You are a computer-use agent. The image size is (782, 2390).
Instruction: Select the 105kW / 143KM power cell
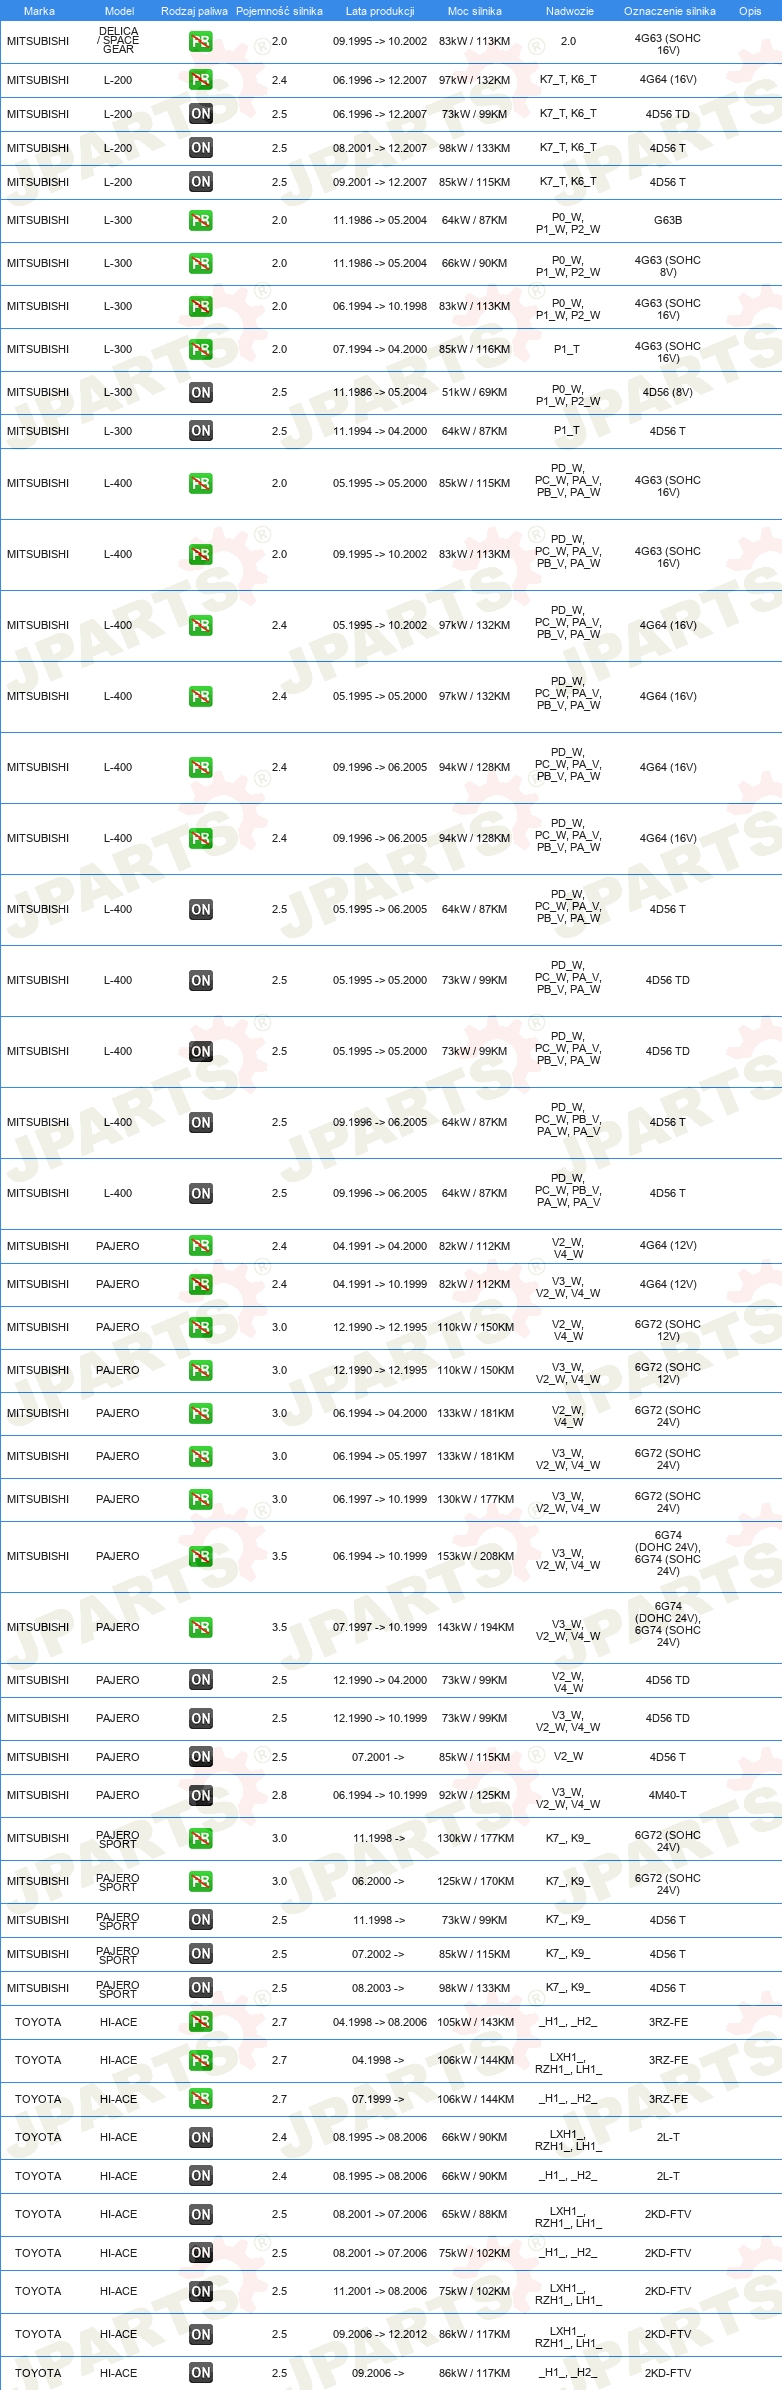pyautogui.click(x=475, y=2022)
